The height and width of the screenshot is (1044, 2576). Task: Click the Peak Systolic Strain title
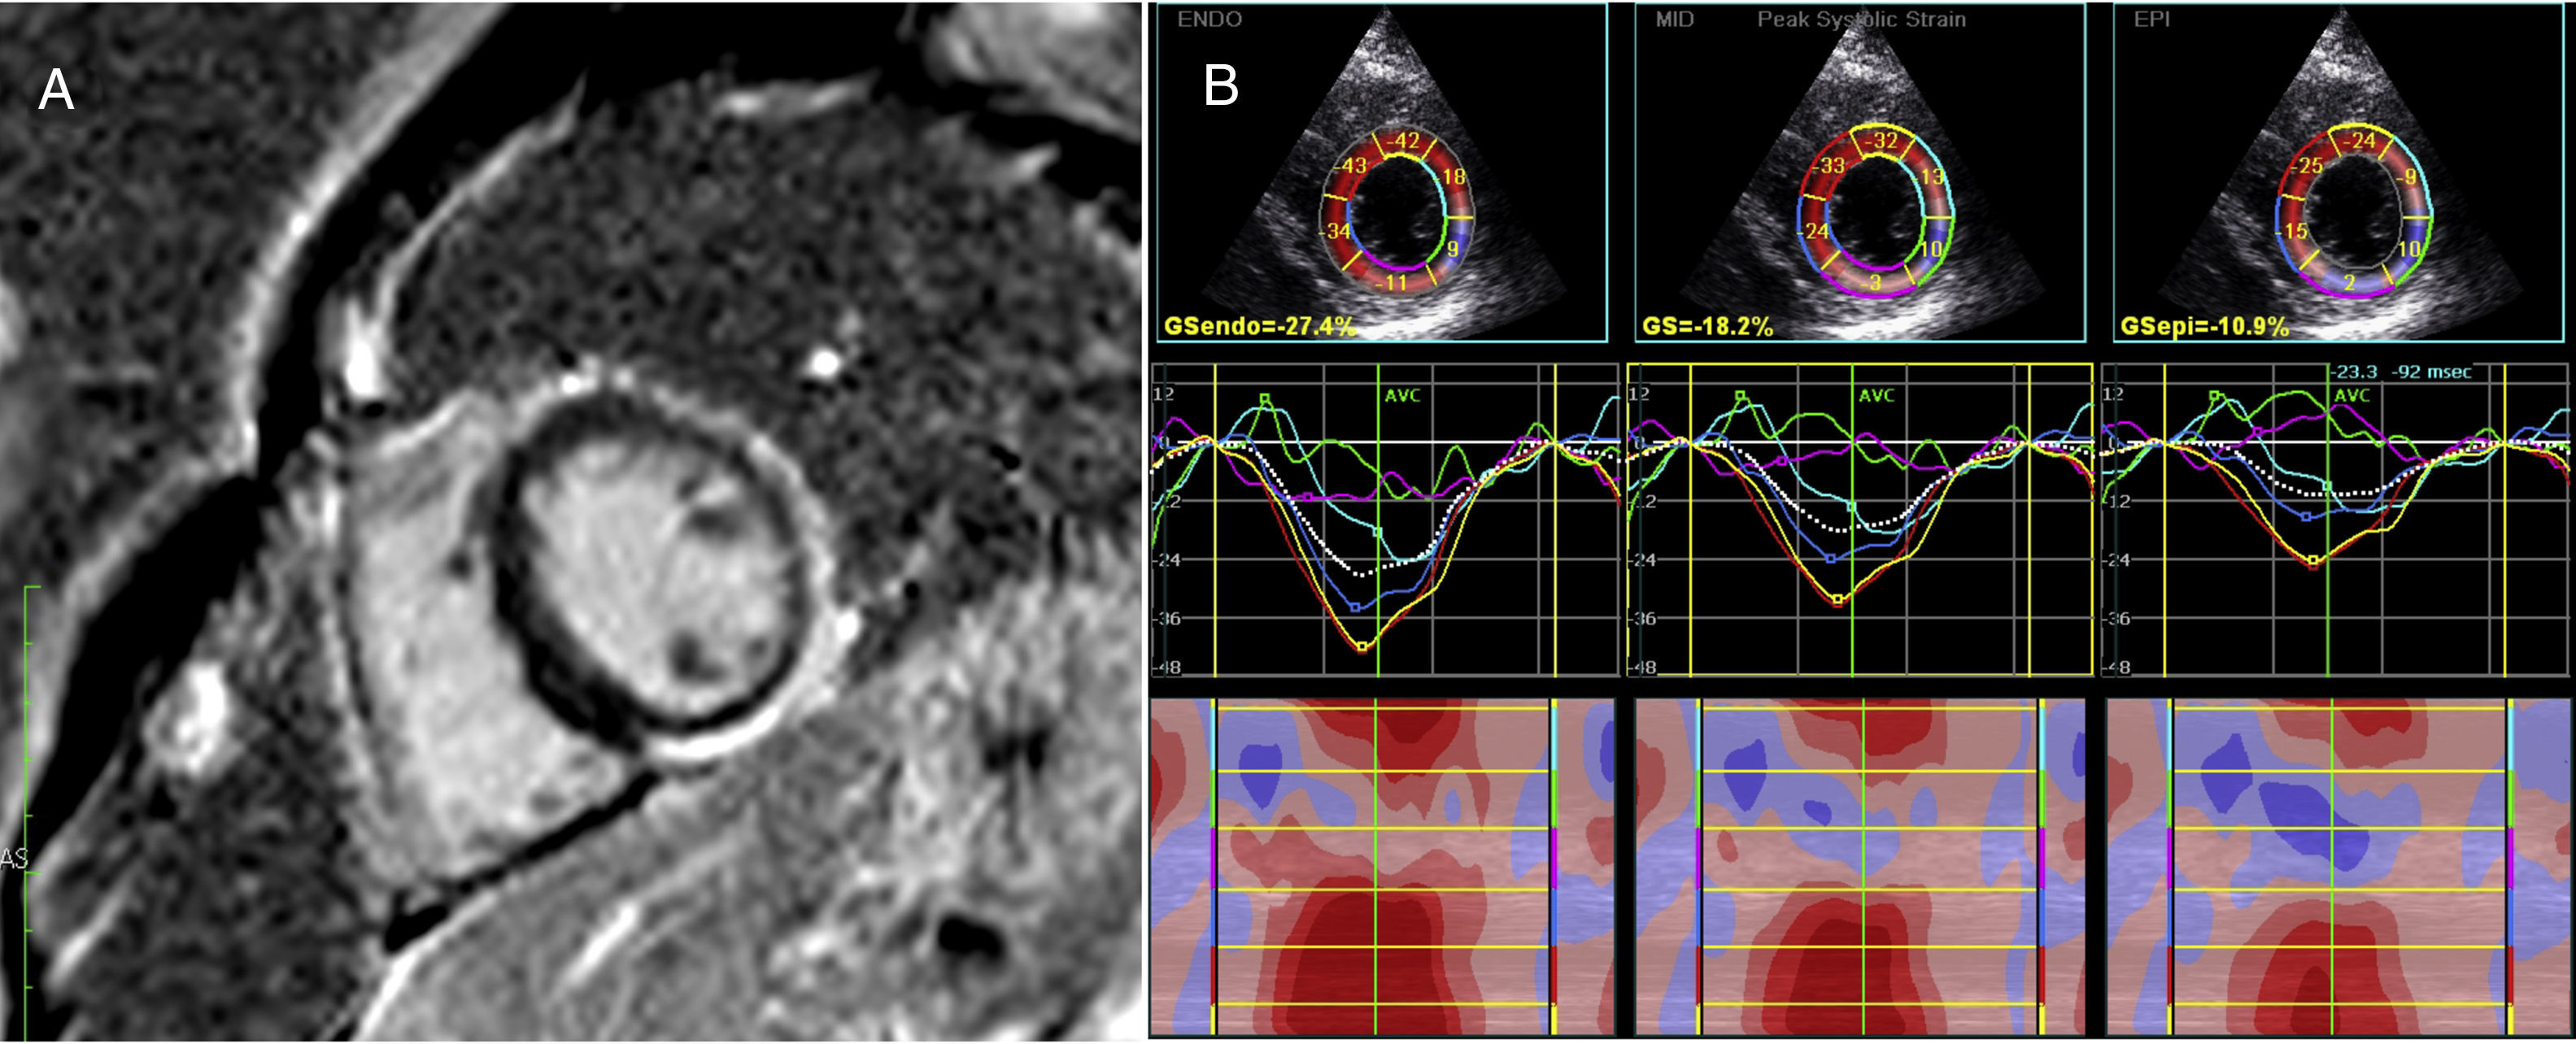[x=1861, y=19]
